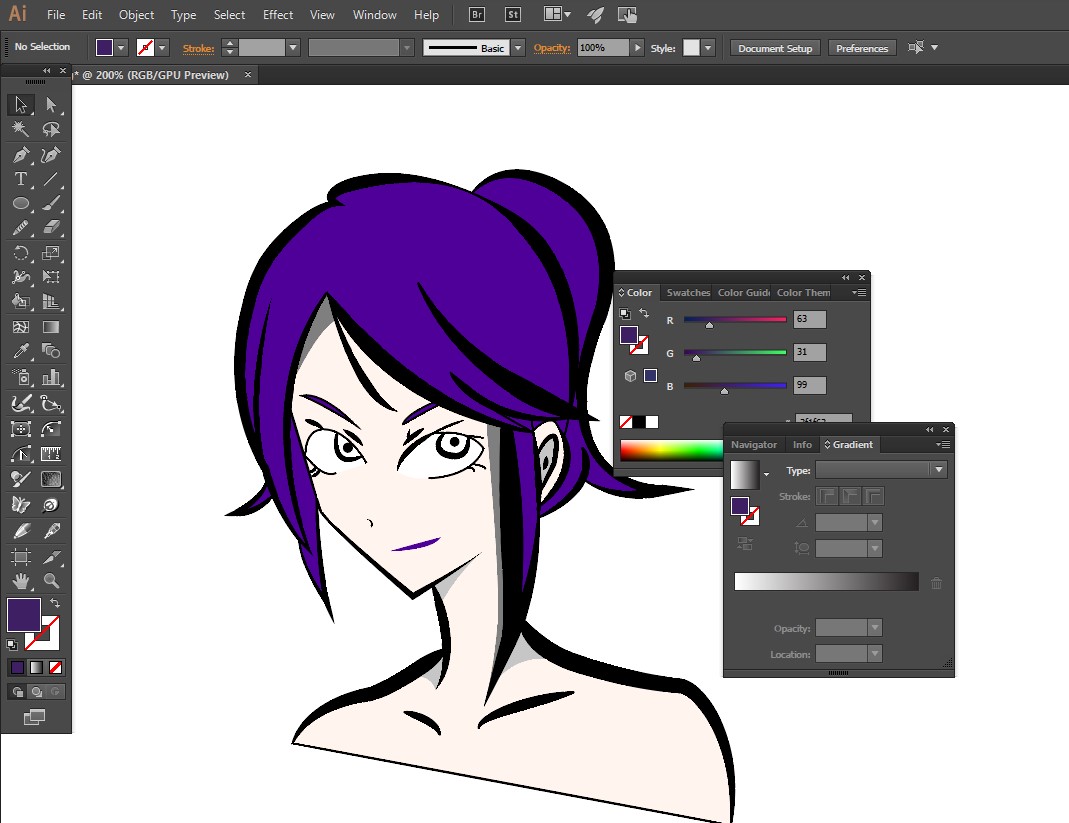Reset to default fill and stroke in toolbox
Viewport: 1069px width, 823px height.
click(12, 644)
